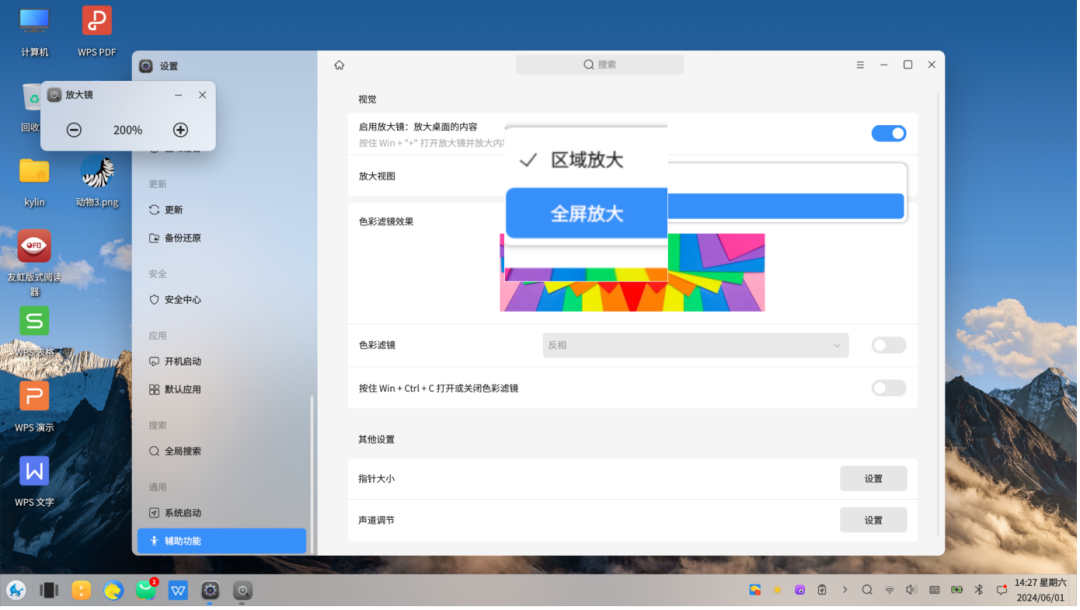The width and height of the screenshot is (1080, 610).
Task: Turn off the 启用放大镜 toggle
Action: tap(888, 133)
